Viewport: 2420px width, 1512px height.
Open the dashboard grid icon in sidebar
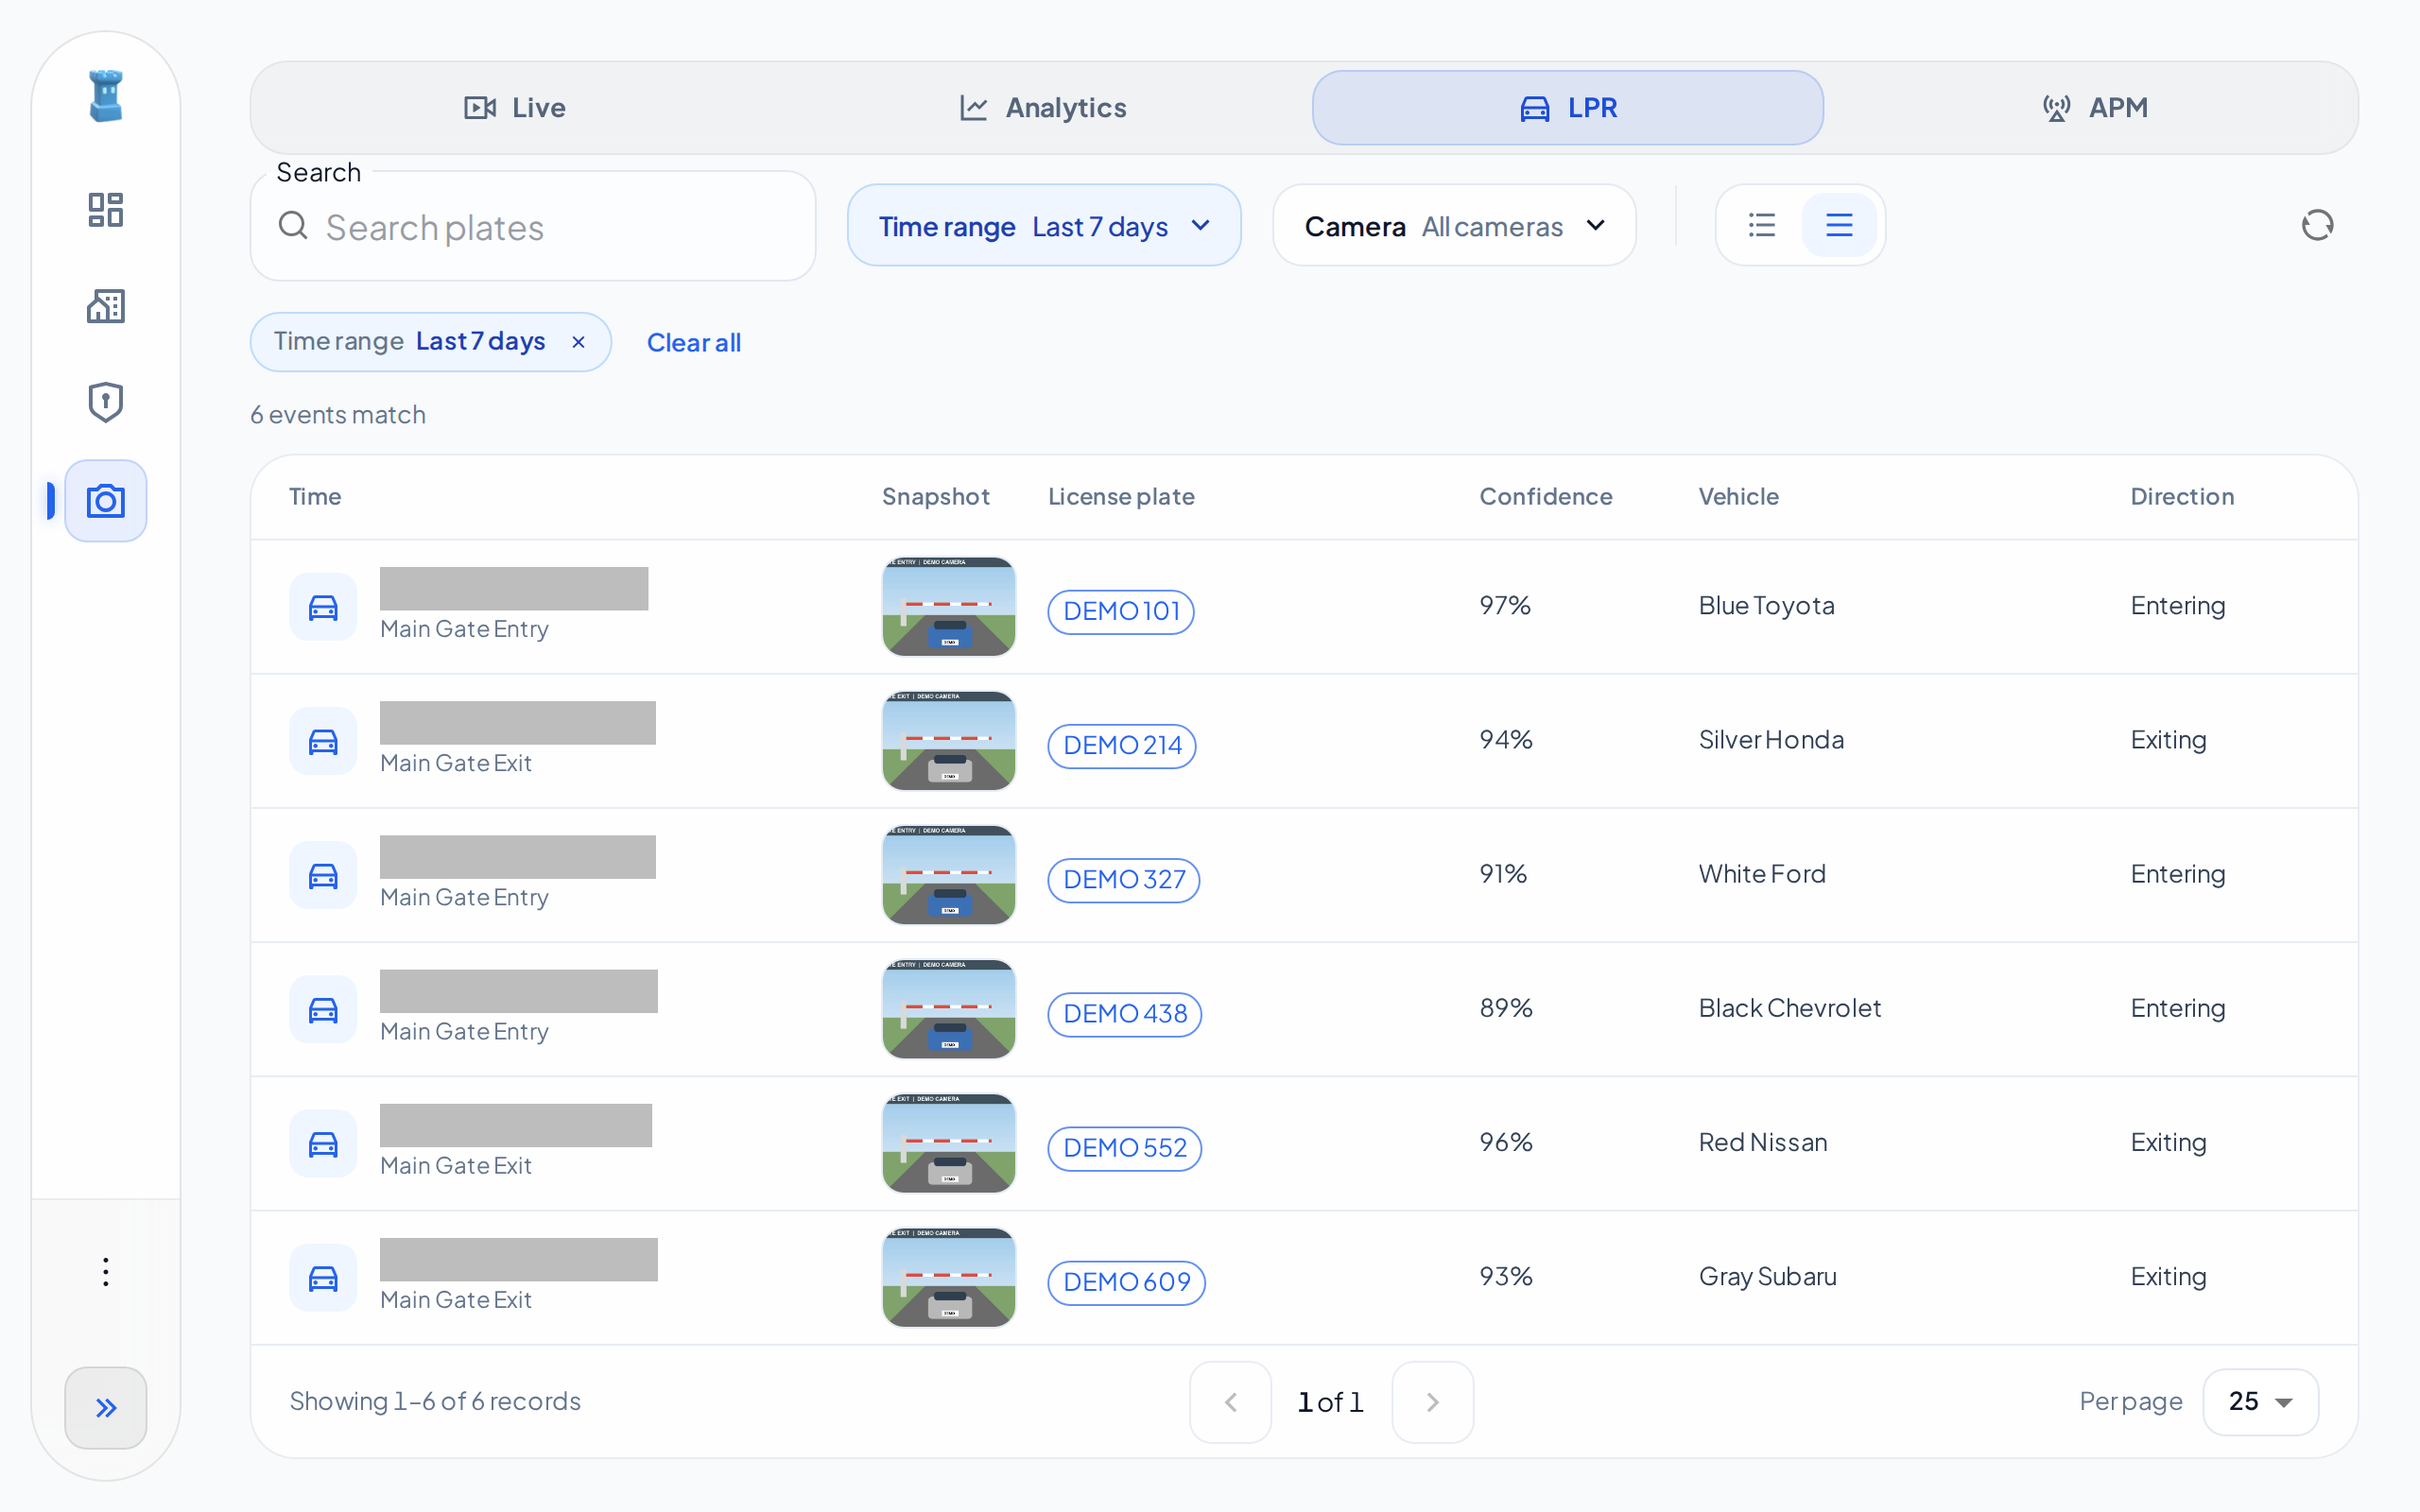[x=105, y=210]
